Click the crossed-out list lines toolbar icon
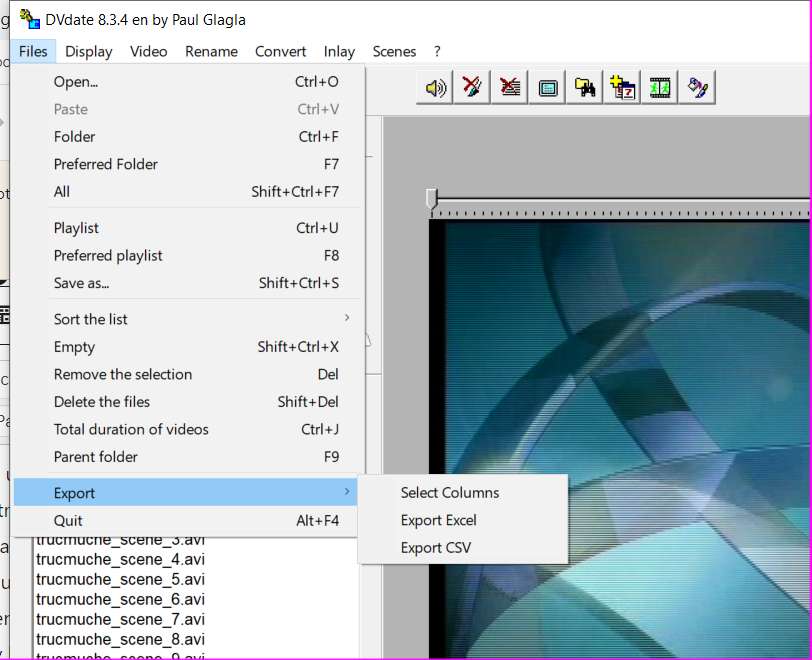 click(510, 88)
